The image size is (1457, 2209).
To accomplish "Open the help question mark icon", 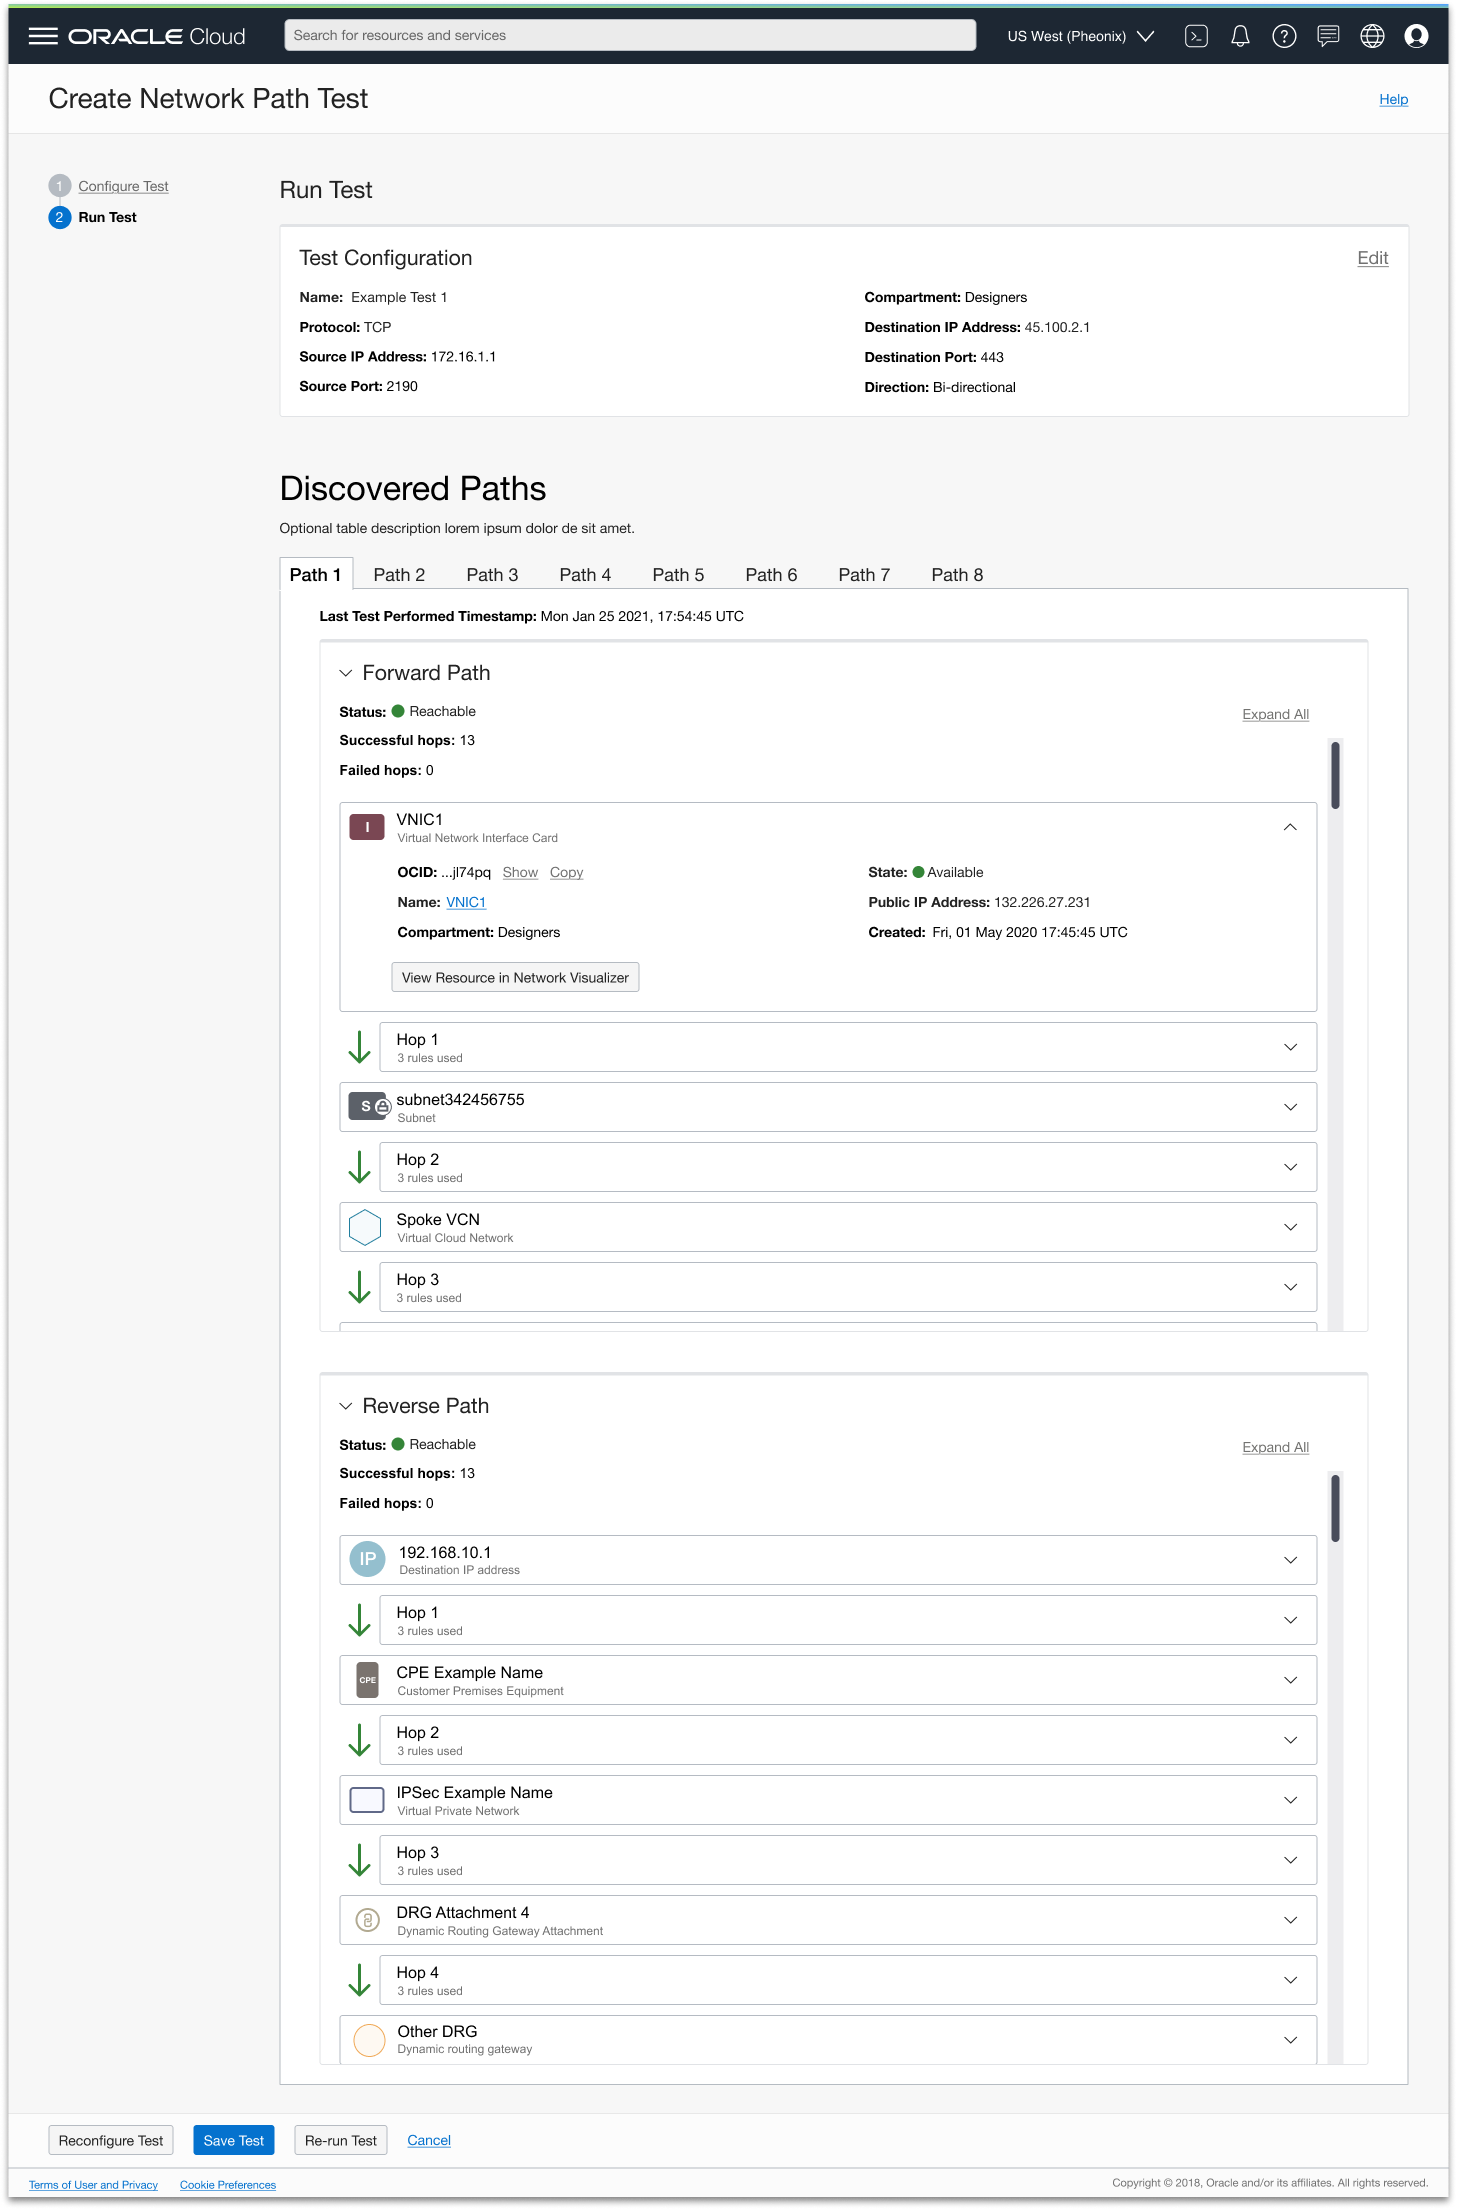I will point(1284,36).
